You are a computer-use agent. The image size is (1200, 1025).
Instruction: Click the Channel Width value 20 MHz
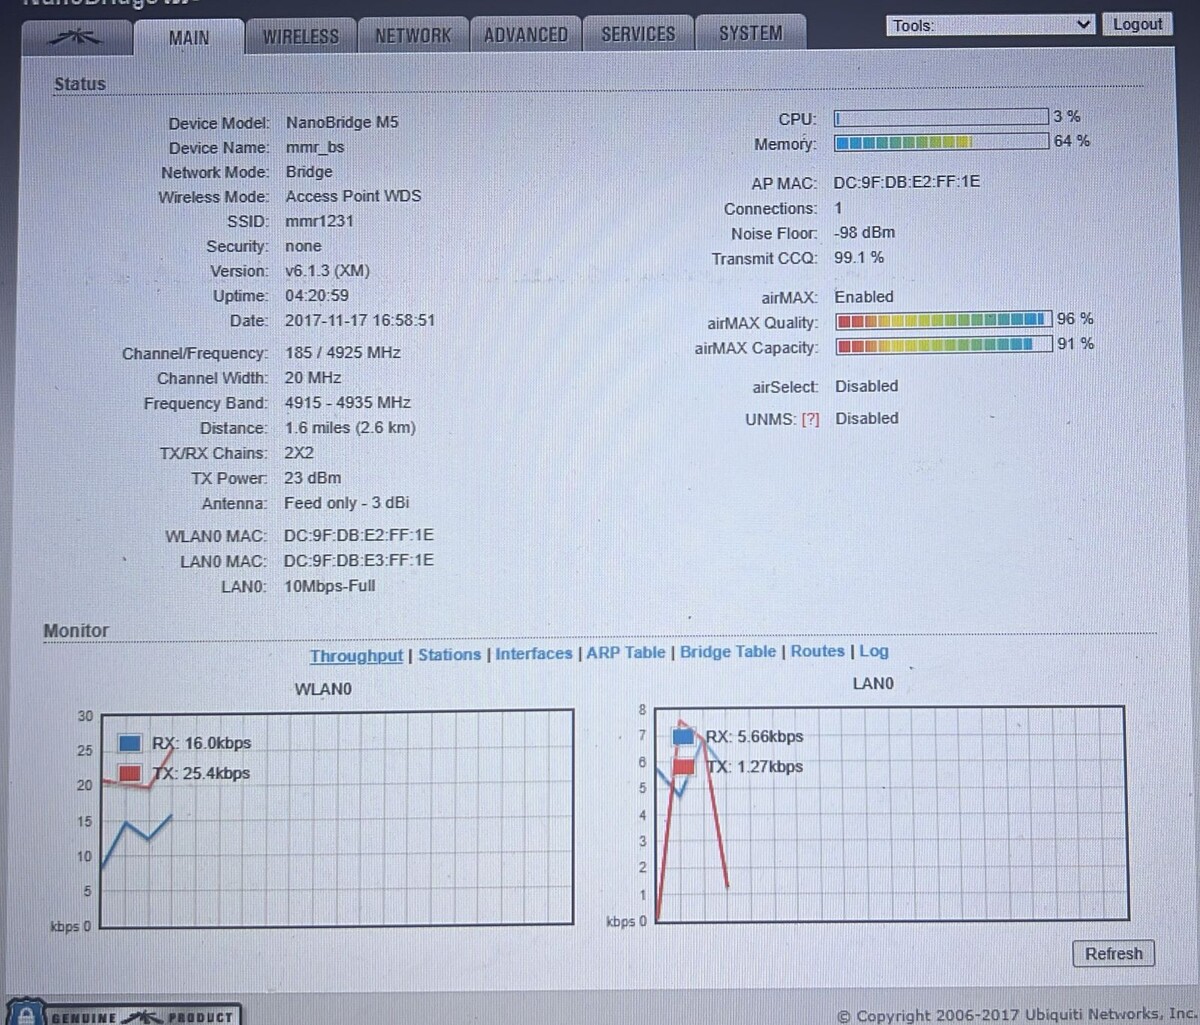coord(312,378)
